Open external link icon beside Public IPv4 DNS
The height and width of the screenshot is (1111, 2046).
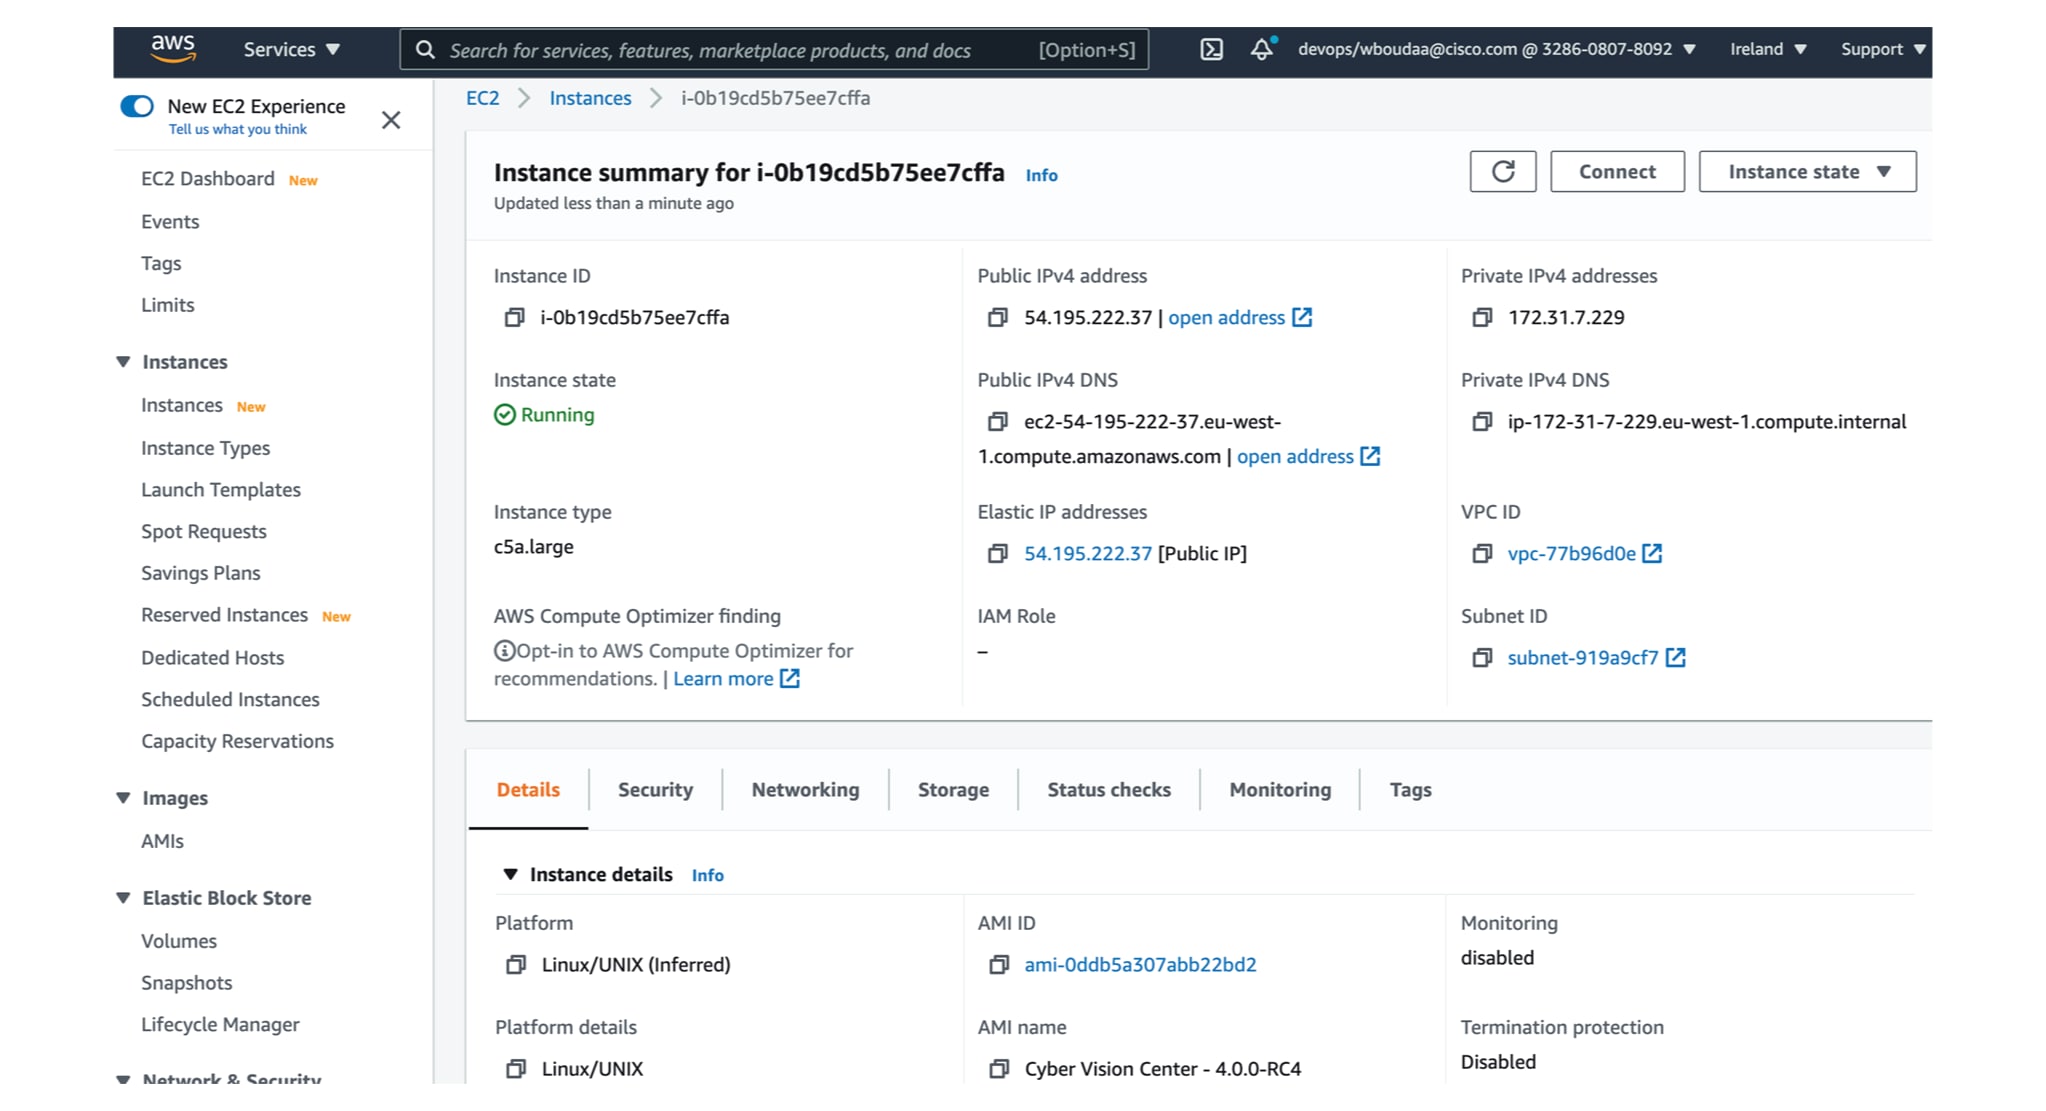(x=1370, y=456)
